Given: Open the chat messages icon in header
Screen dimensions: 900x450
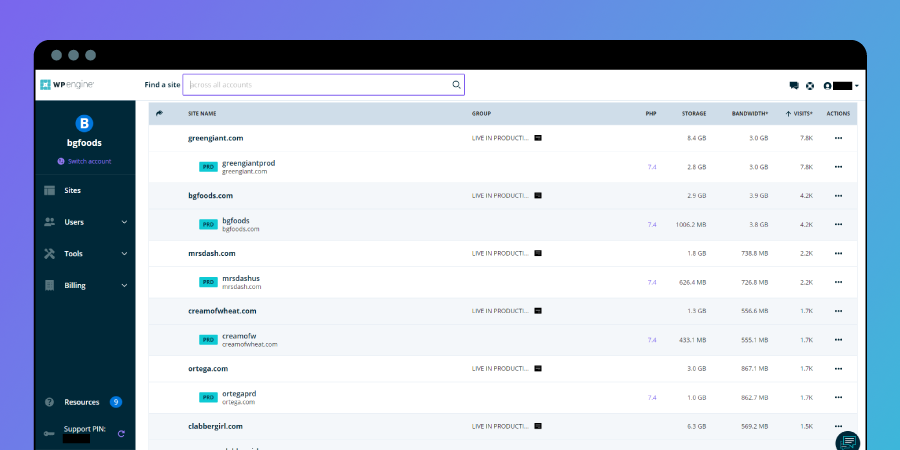Looking at the screenshot, I should coord(794,86).
